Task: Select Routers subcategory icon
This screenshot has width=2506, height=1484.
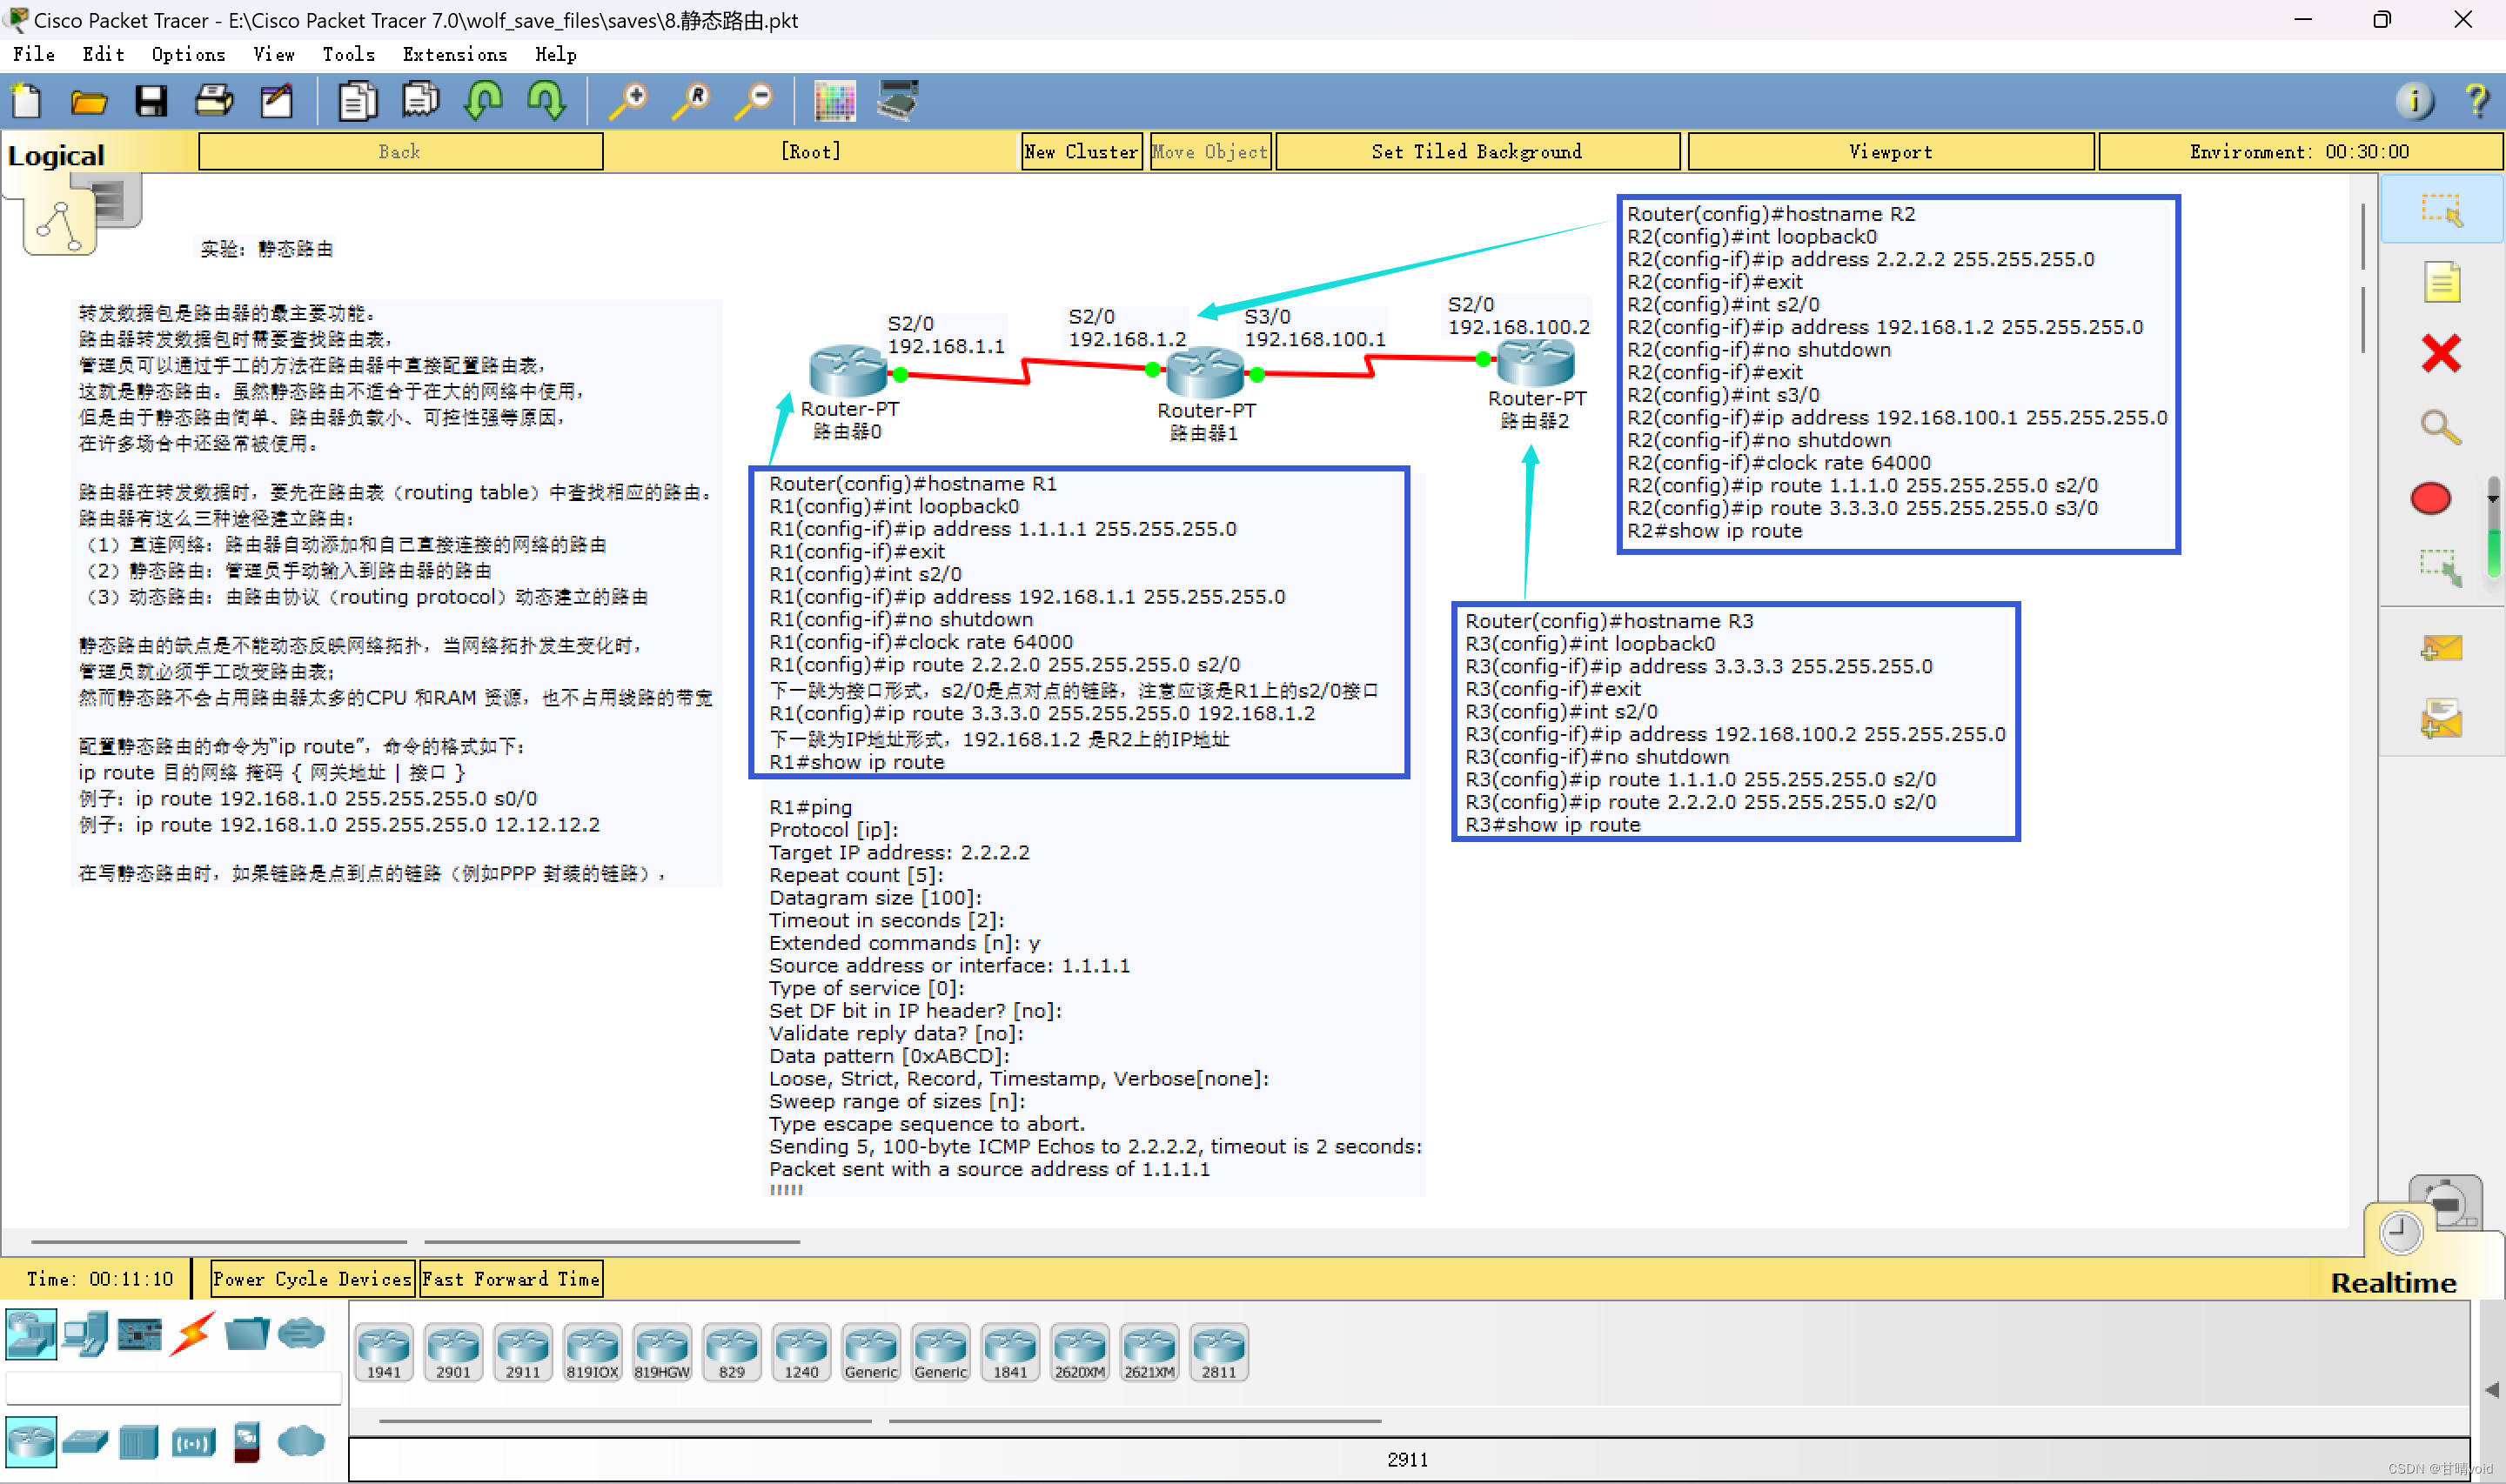Action: [x=31, y=1442]
